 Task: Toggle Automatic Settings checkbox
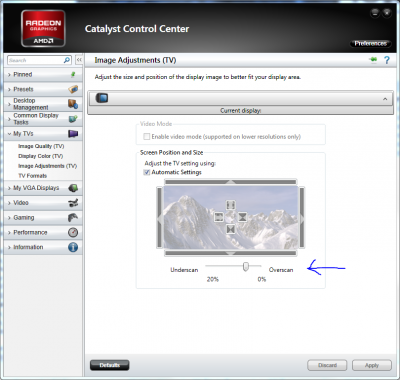point(146,172)
